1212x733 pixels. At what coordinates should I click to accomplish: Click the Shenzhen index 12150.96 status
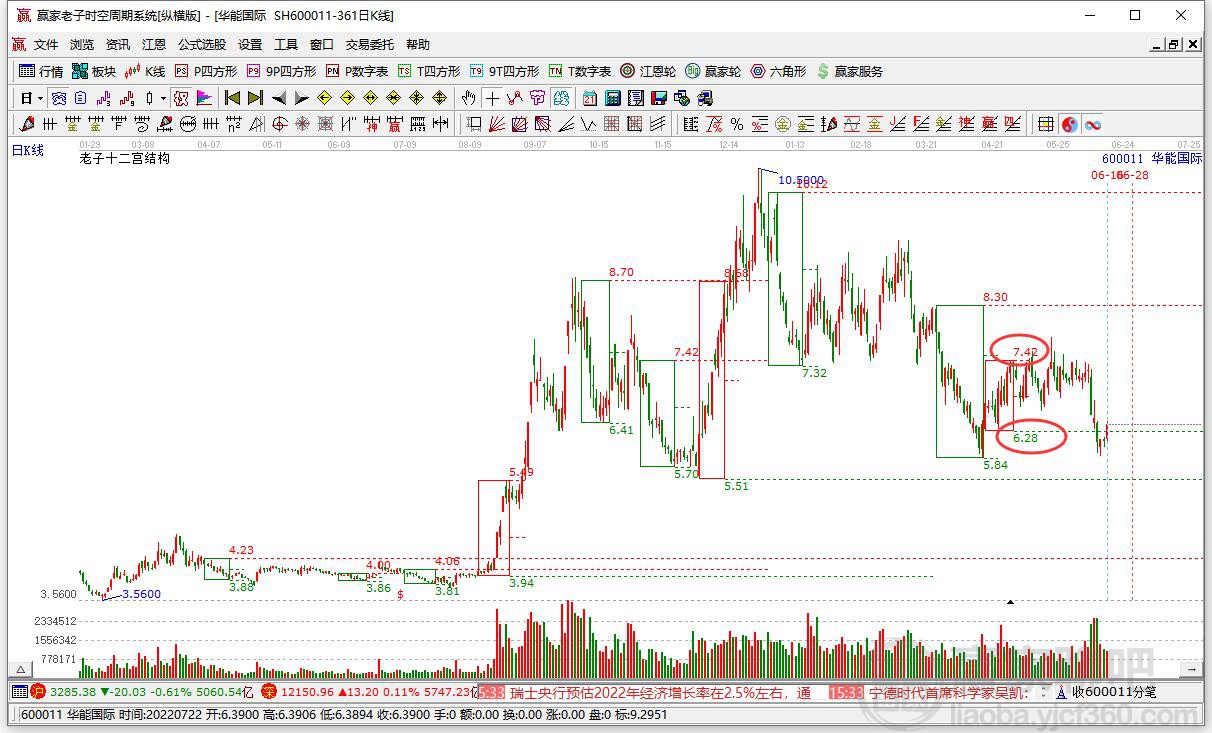370,692
